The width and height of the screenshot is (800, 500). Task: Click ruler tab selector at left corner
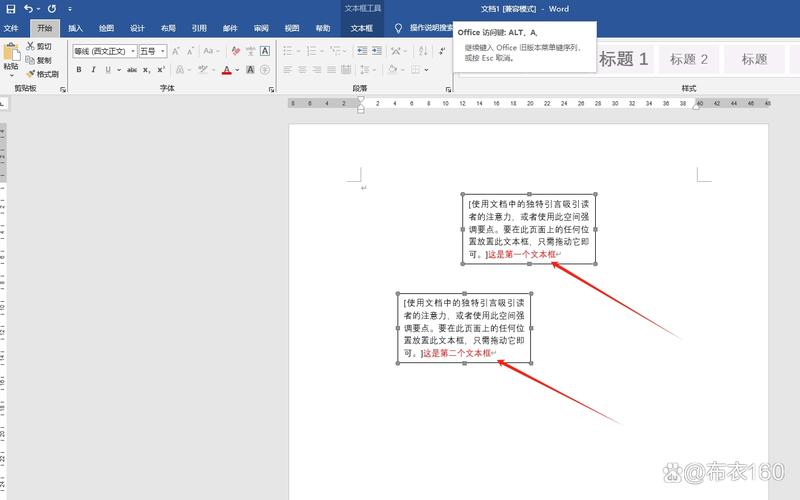click(x=3, y=103)
